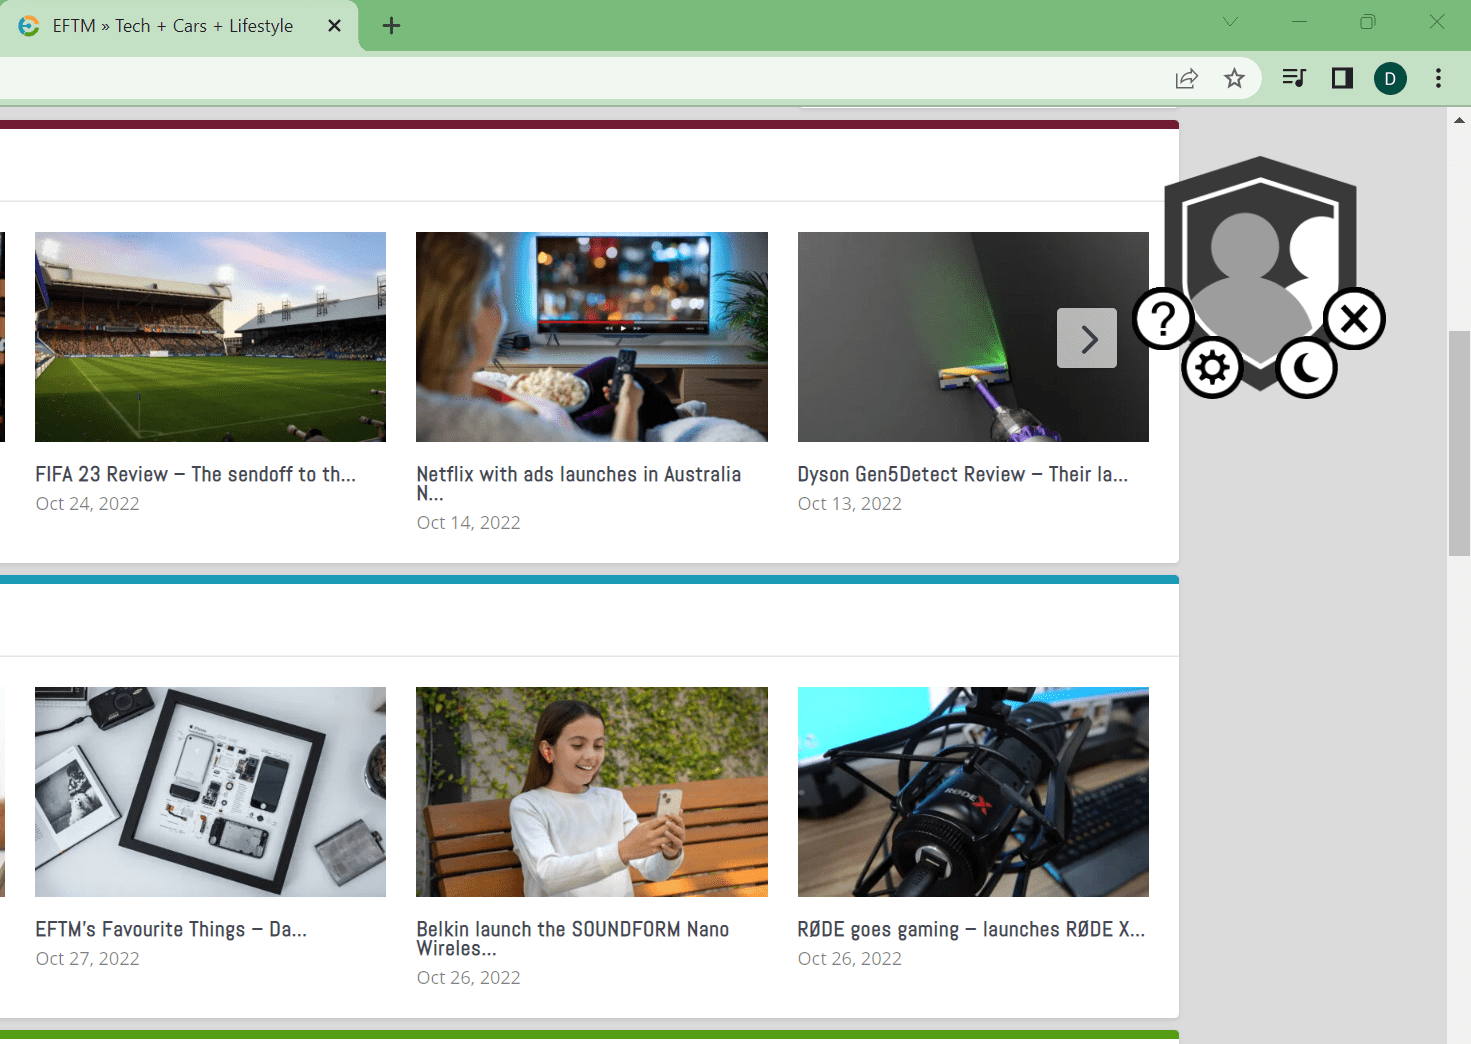This screenshot has height=1044, width=1471.
Task: Dismiss the shield overlay with the X button
Action: pos(1354,319)
